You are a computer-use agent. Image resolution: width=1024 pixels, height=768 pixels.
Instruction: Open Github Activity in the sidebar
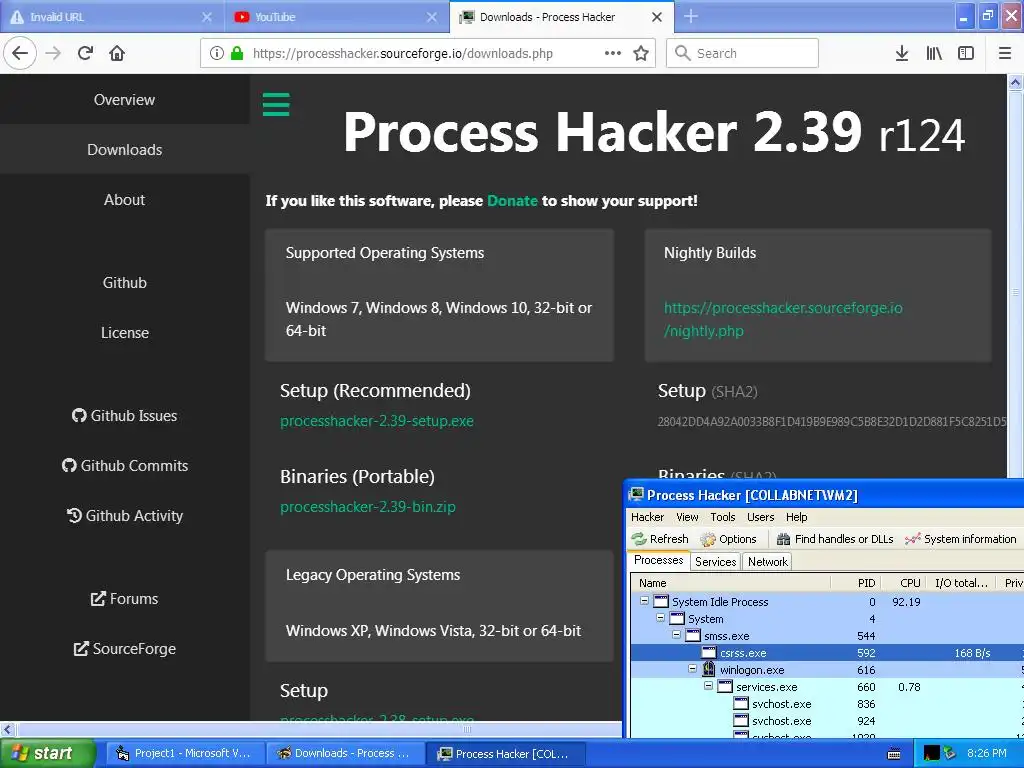coord(124,515)
